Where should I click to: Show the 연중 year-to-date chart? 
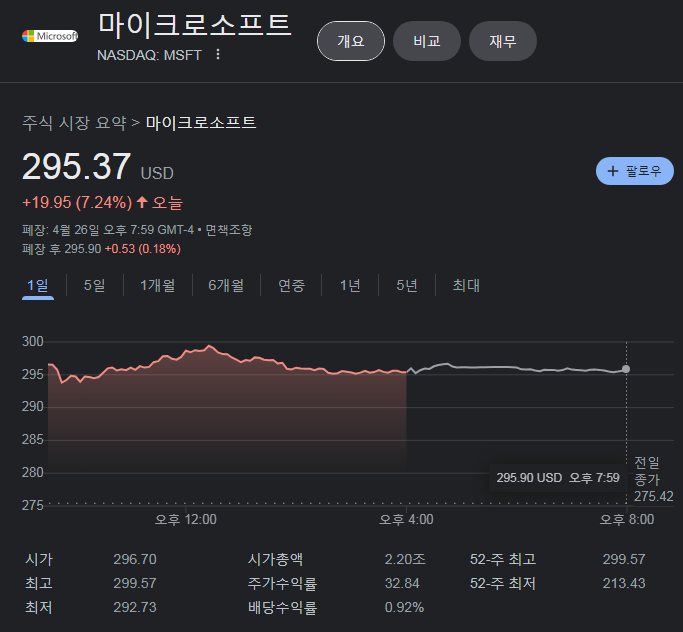(x=291, y=286)
